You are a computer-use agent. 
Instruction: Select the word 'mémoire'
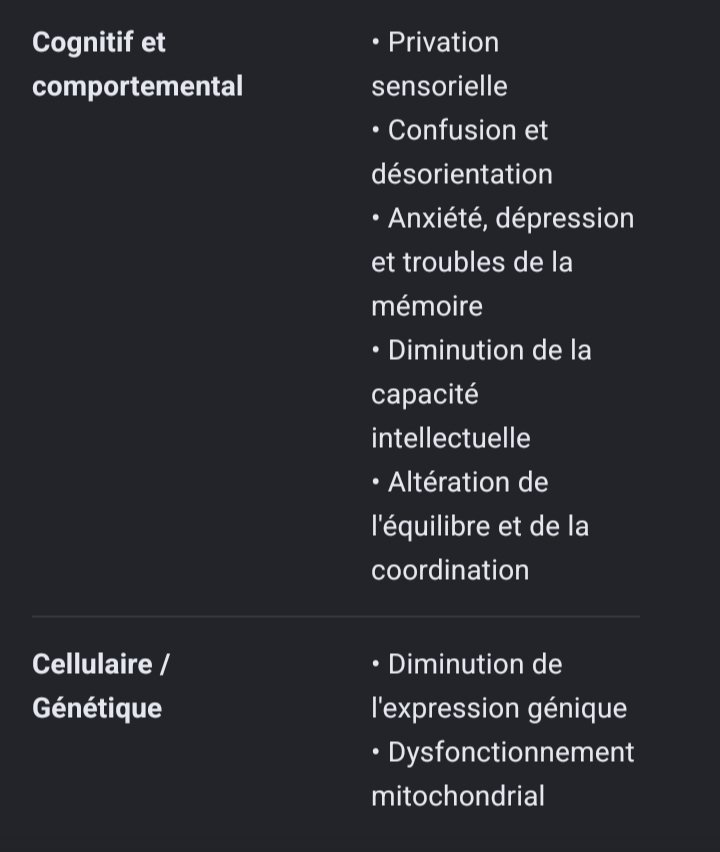427,306
